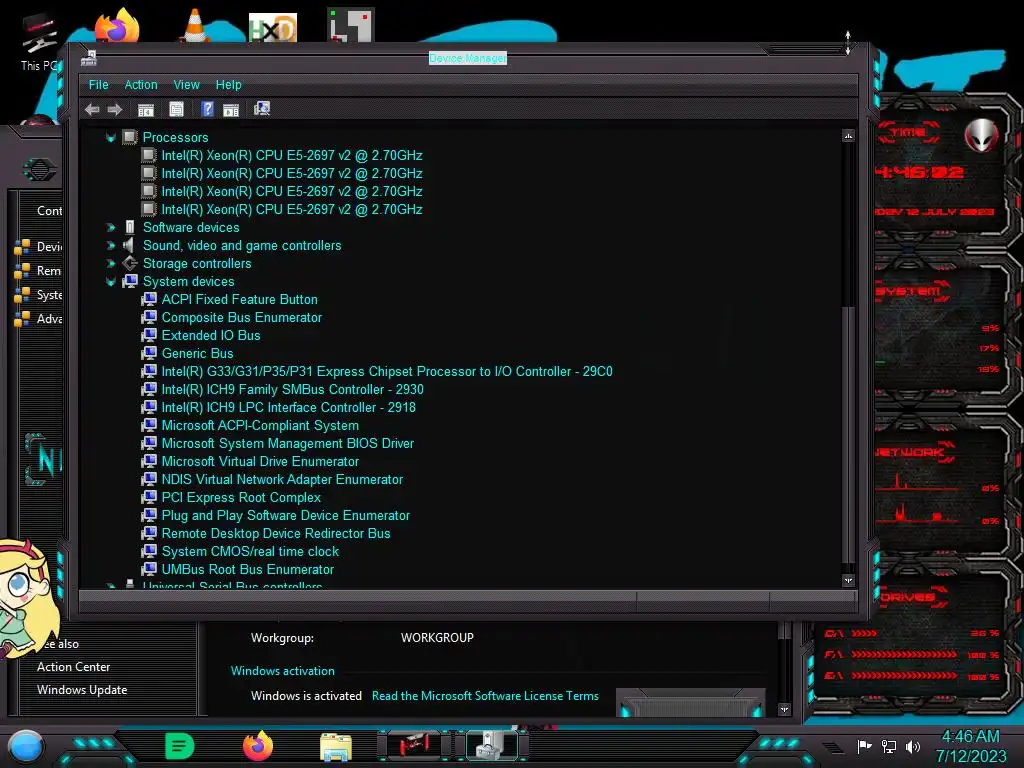The width and height of the screenshot is (1024, 768).
Task: Click the volume speaker tray icon
Action: click(x=913, y=746)
